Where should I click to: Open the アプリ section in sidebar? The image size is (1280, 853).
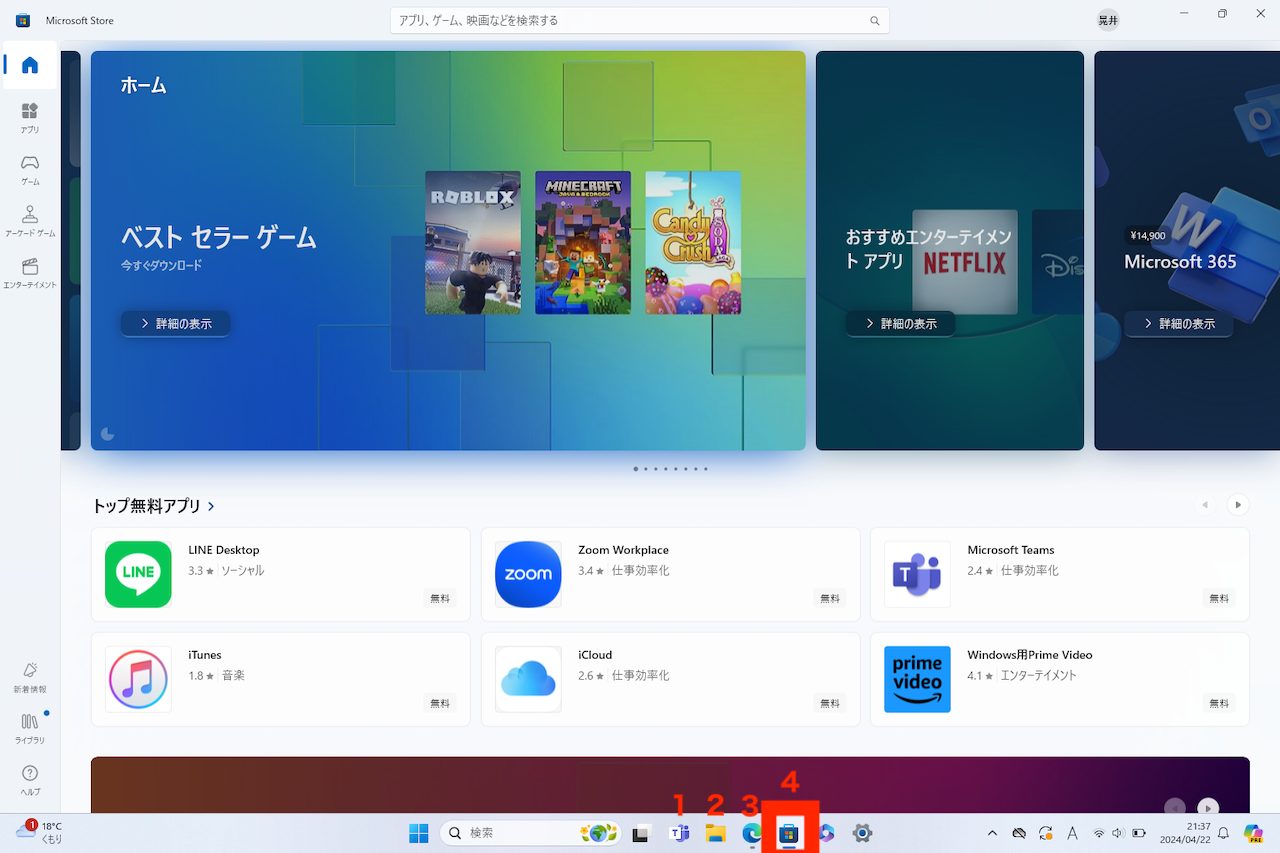(x=30, y=117)
